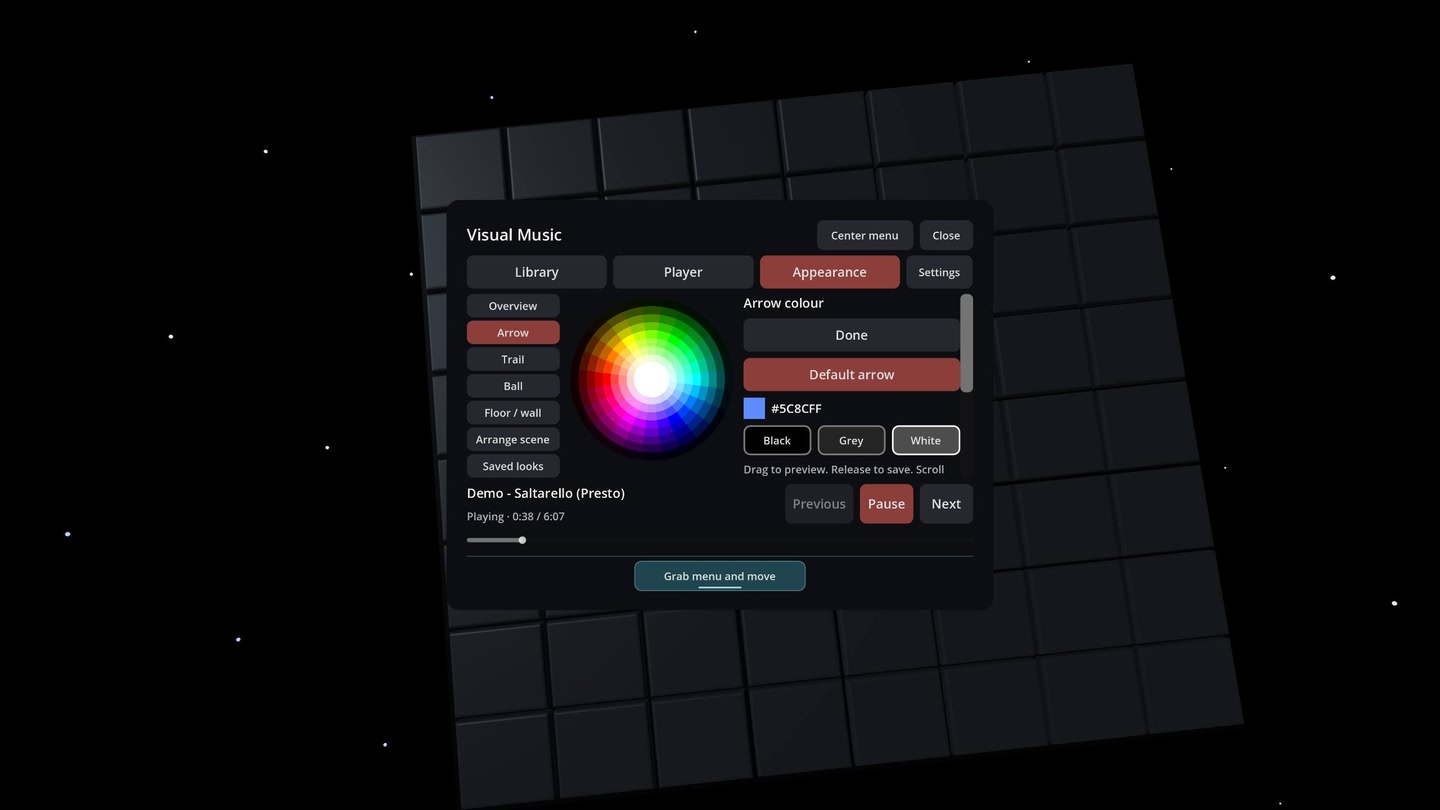Choose the Floor / wall section
Viewport: 1440px width, 810px height.
pos(513,413)
